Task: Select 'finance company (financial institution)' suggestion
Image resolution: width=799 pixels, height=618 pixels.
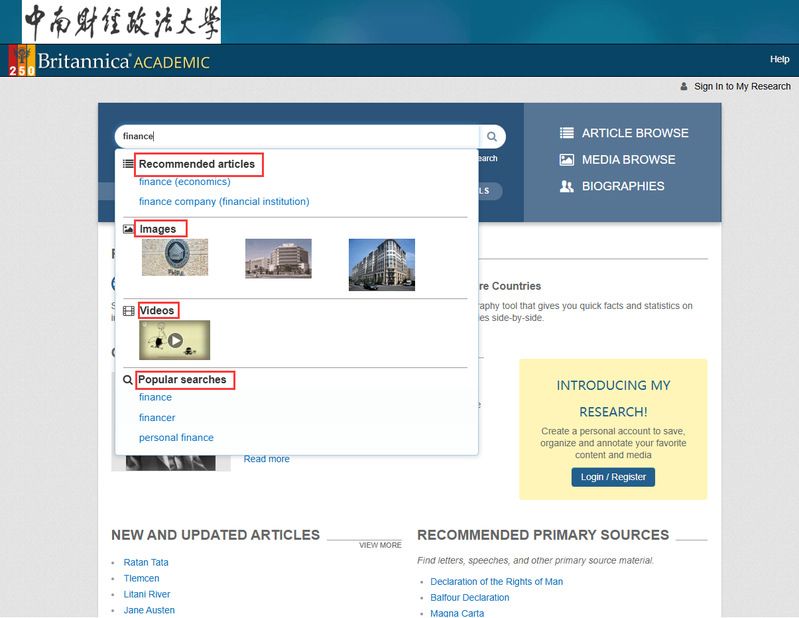Action: click(224, 202)
